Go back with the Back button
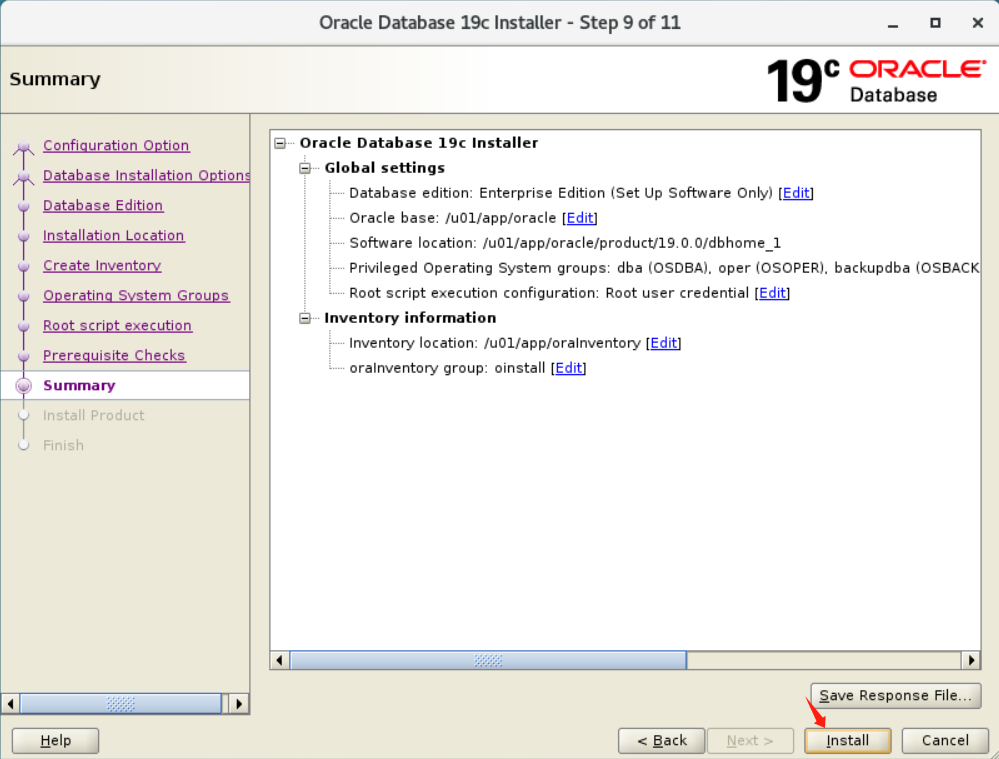 [661, 741]
